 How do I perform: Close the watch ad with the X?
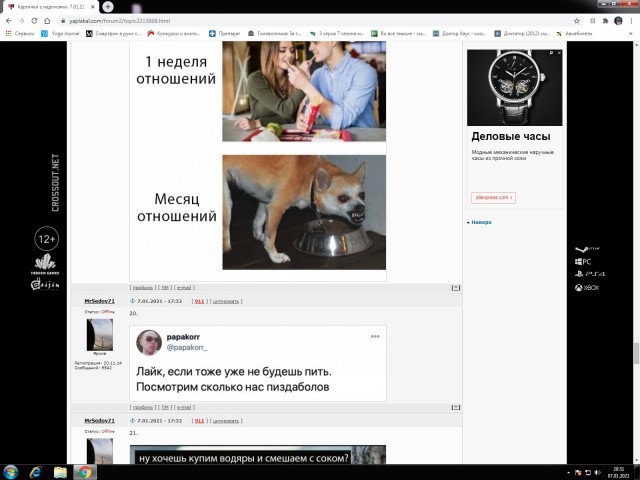click(559, 53)
